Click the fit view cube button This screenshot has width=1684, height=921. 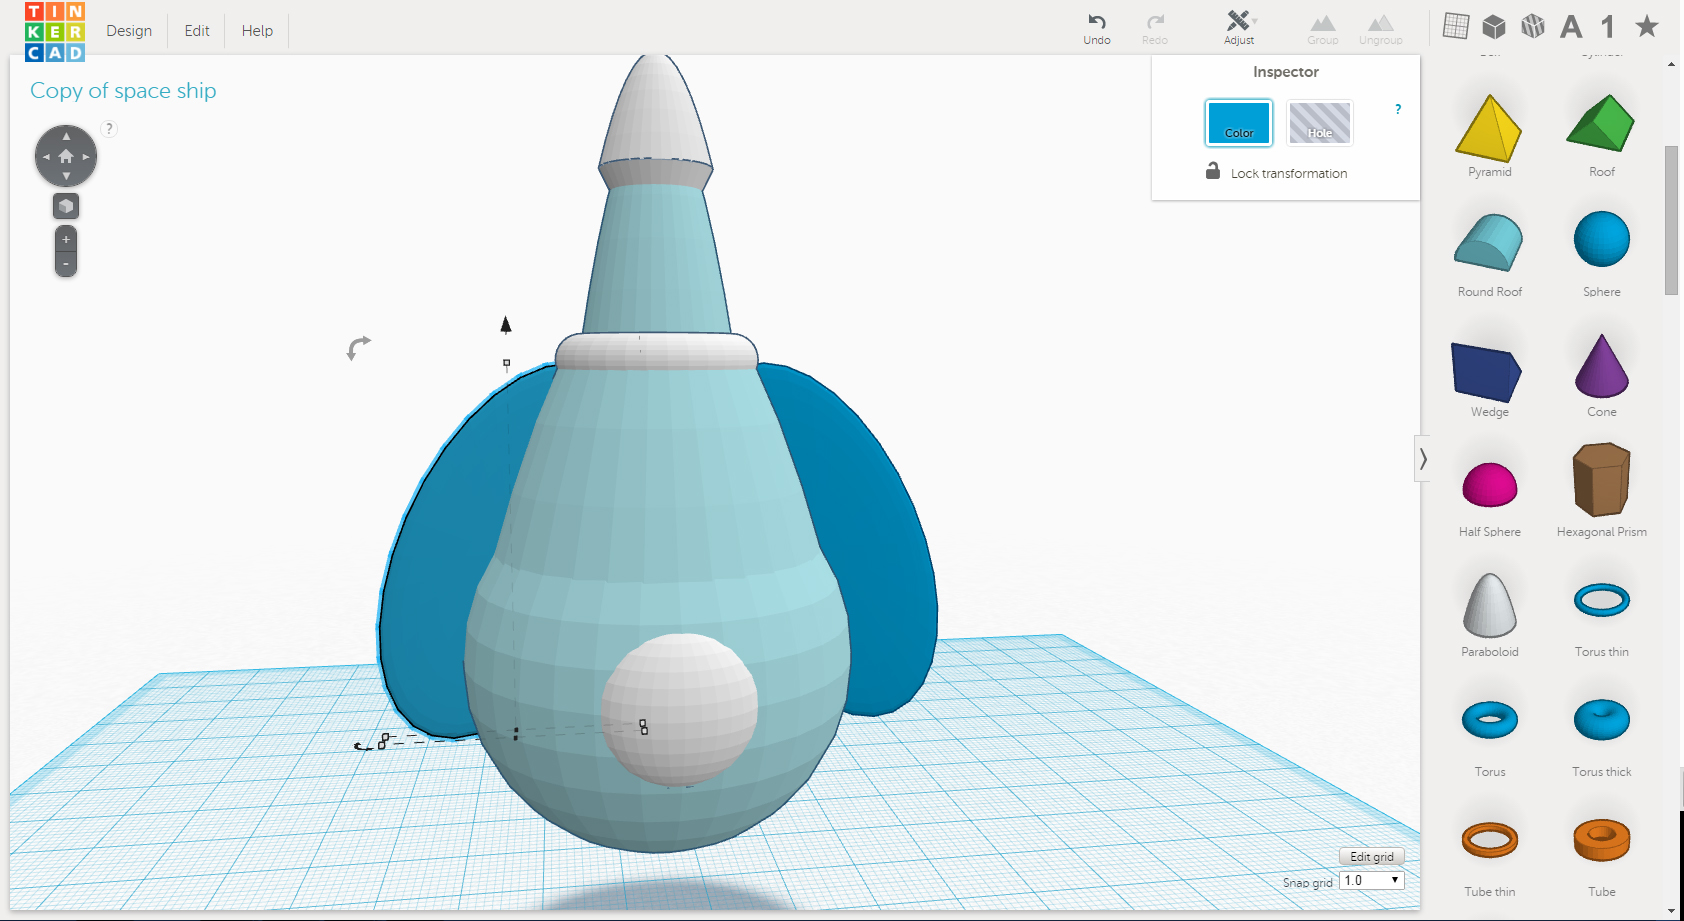point(66,206)
